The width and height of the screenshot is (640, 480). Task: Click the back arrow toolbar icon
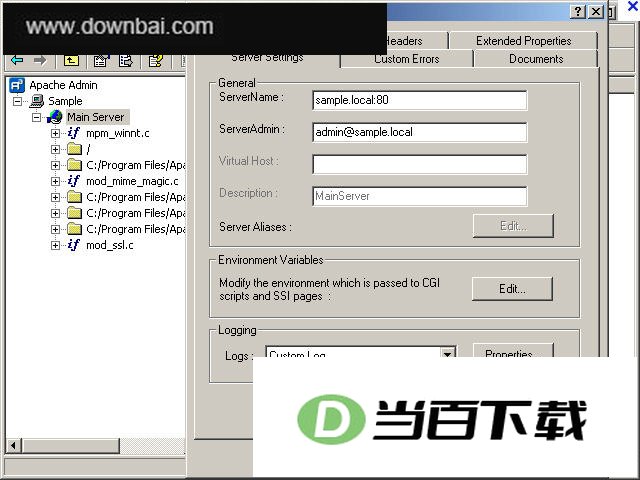(17, 61)
